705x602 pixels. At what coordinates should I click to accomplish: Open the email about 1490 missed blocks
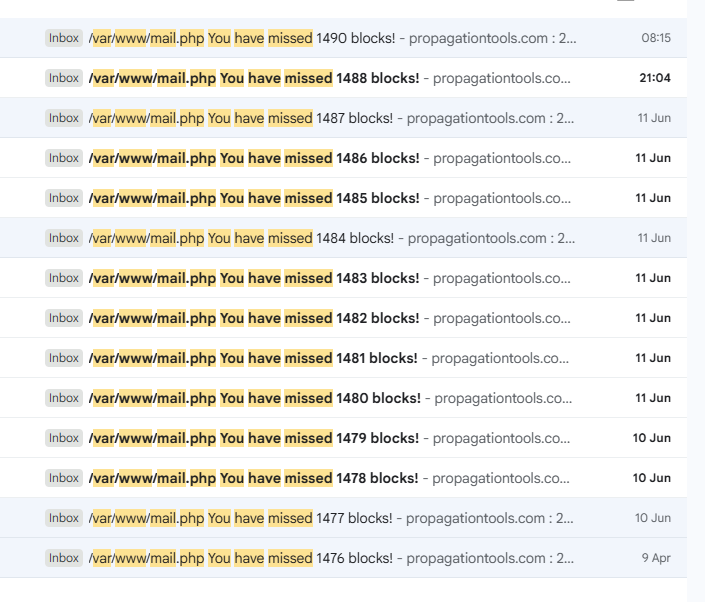click(x=343, y=38)
